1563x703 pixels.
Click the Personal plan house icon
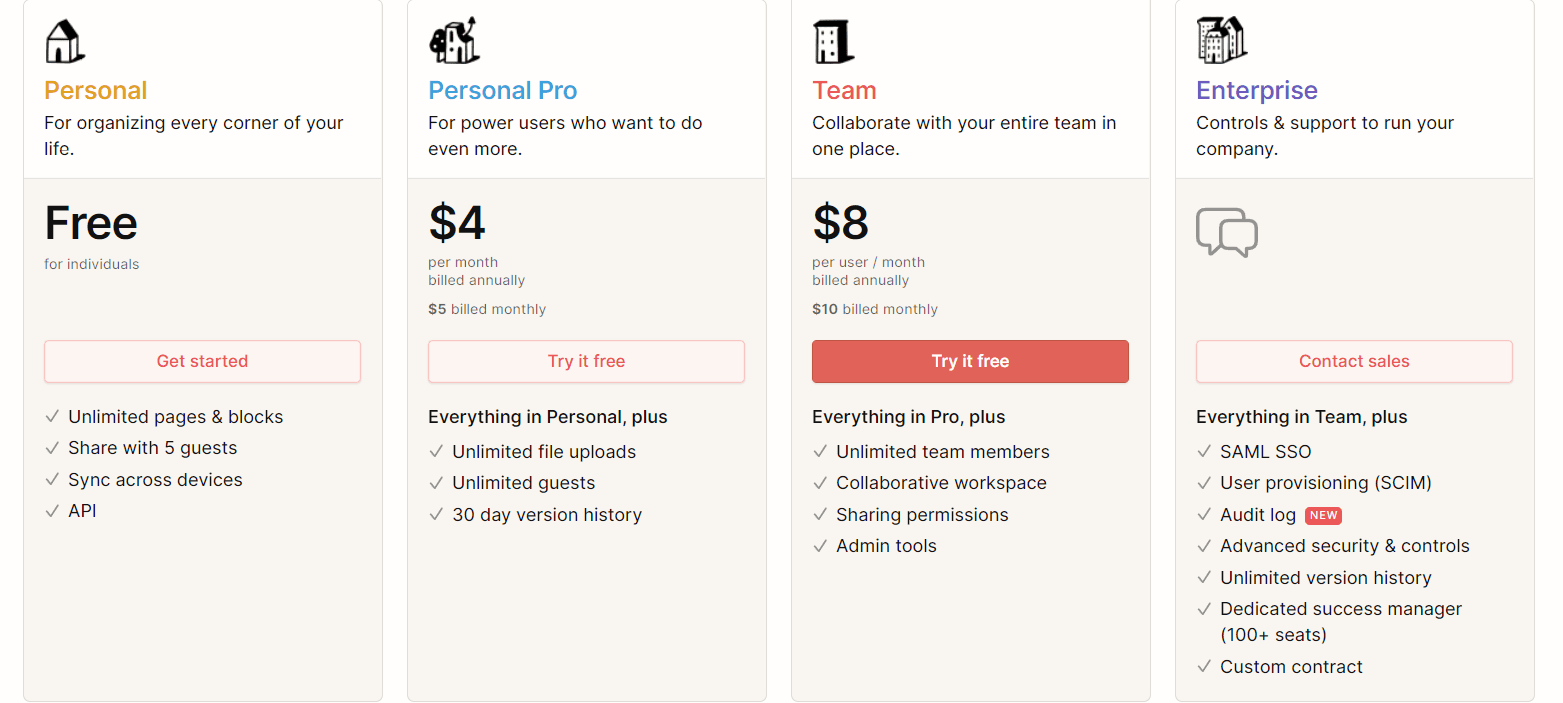coord(64,42)
